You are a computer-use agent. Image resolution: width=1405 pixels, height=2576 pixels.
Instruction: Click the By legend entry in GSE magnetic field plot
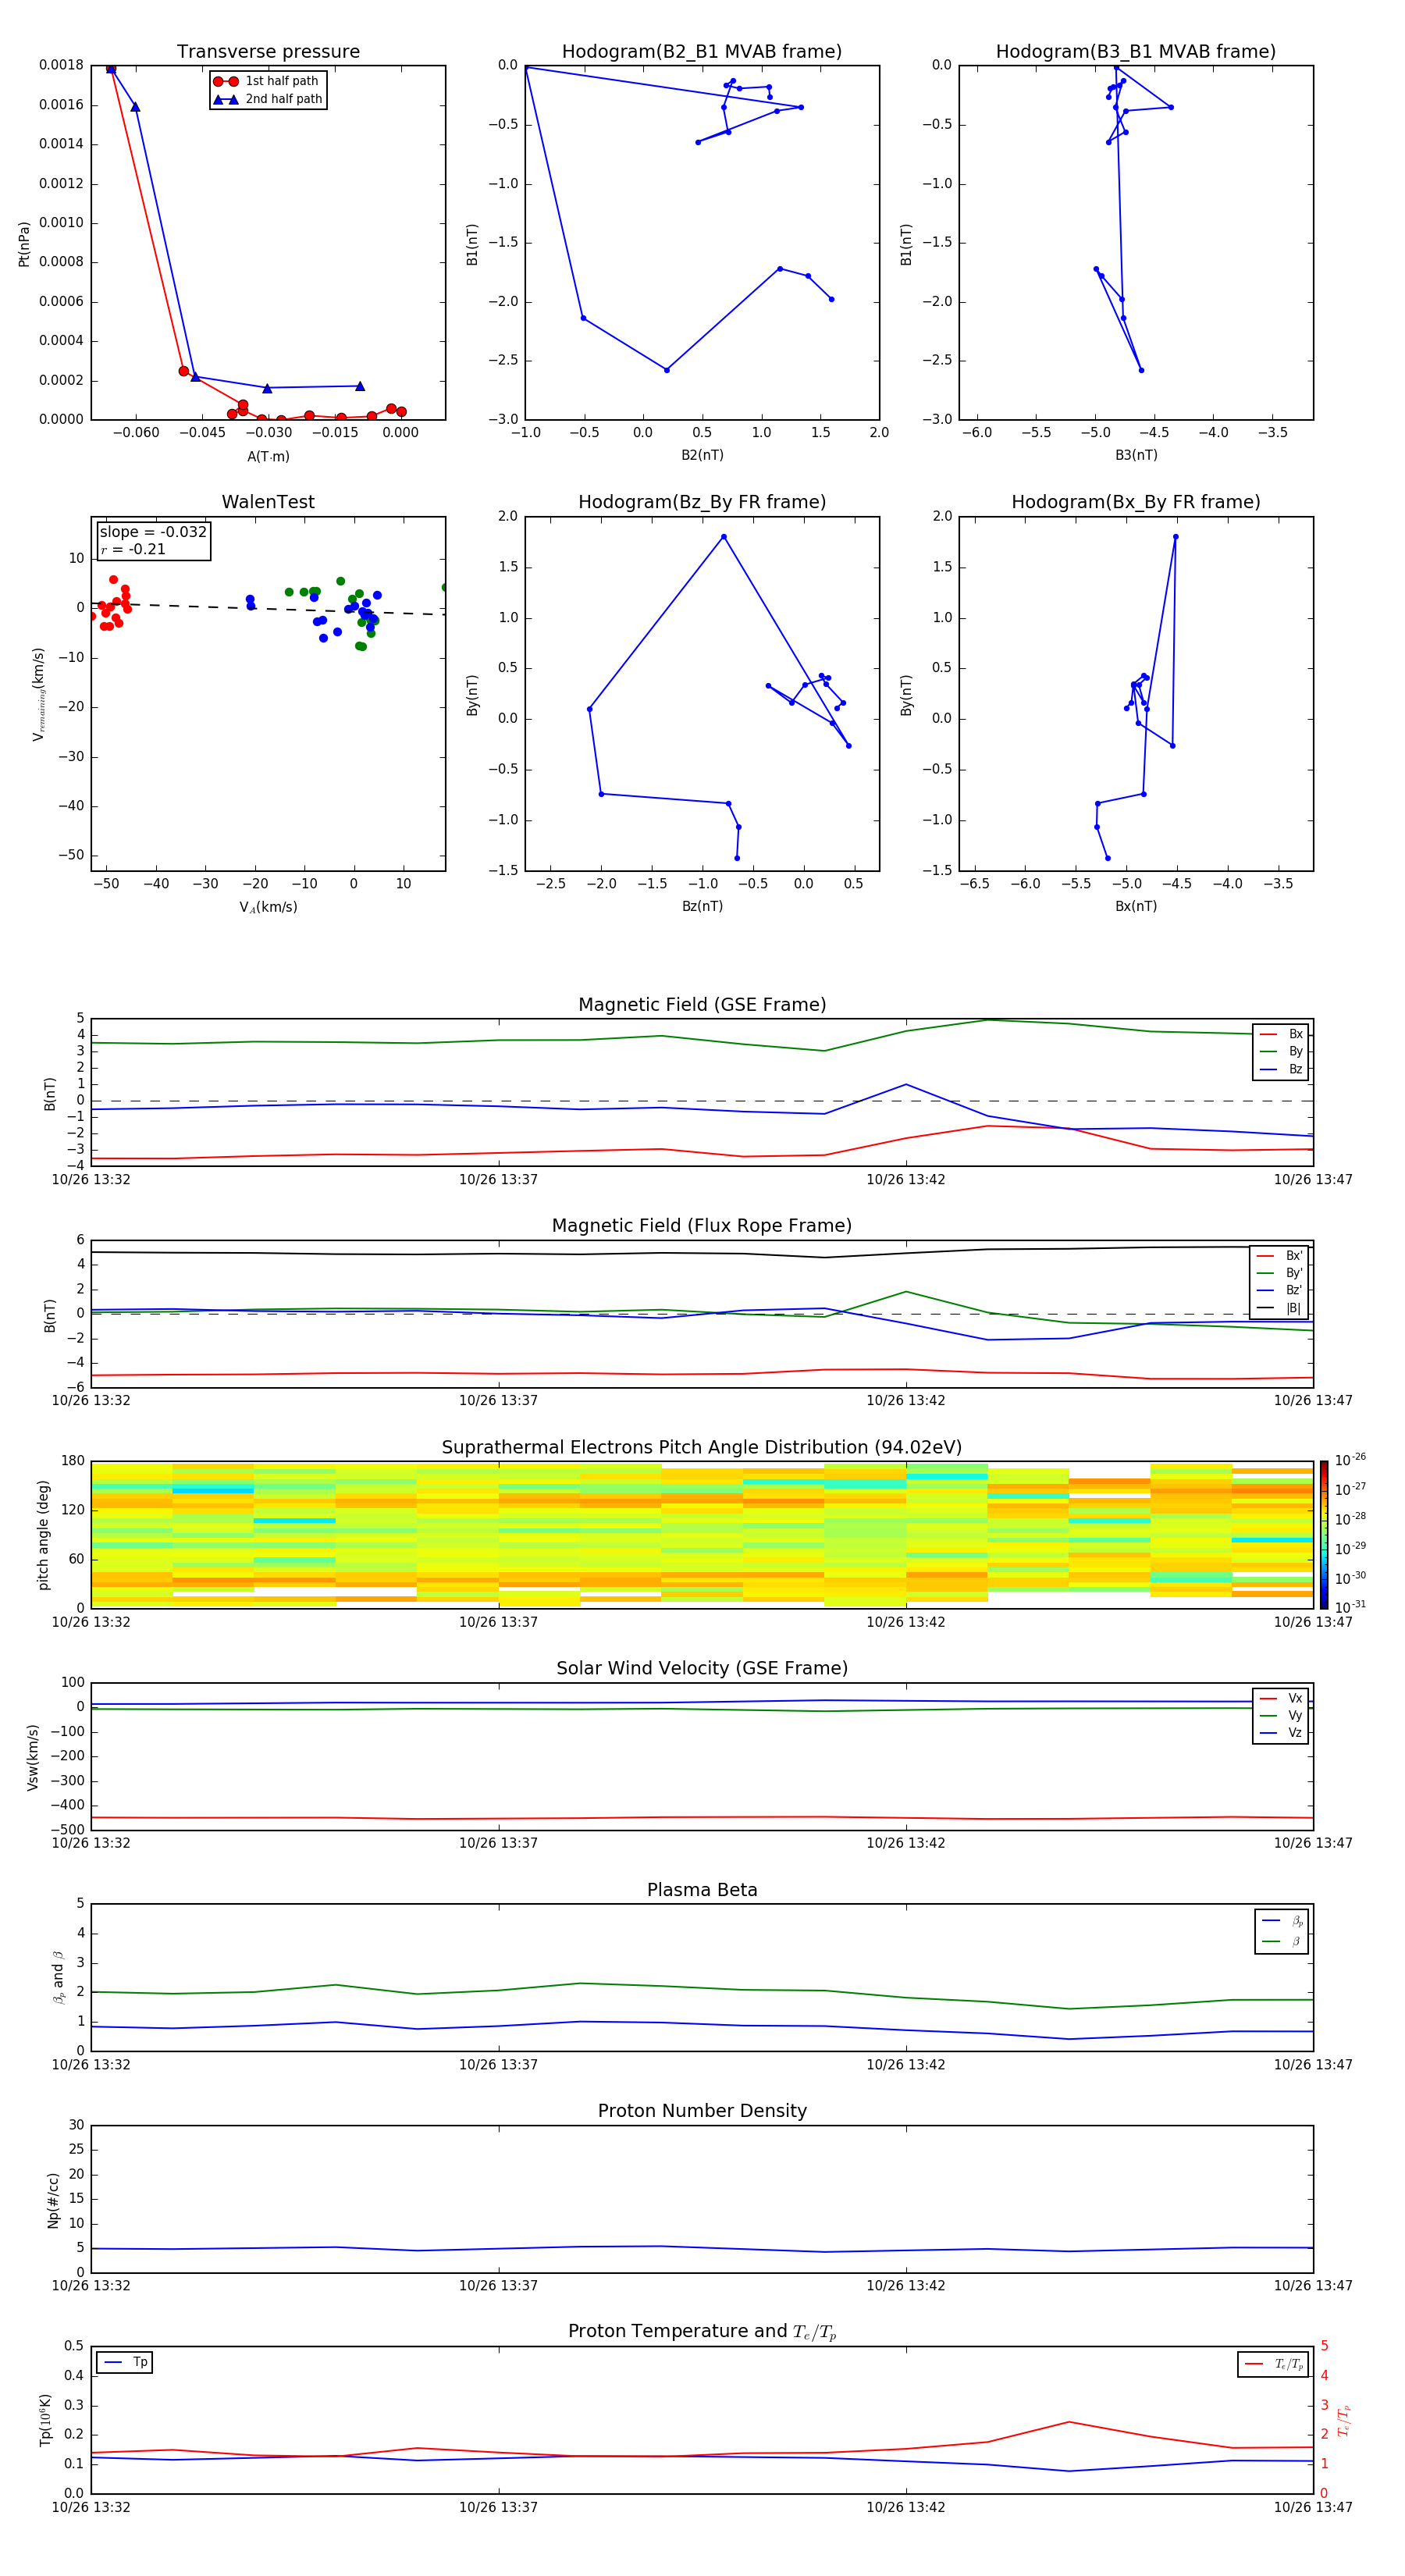click(1281, 1051)
